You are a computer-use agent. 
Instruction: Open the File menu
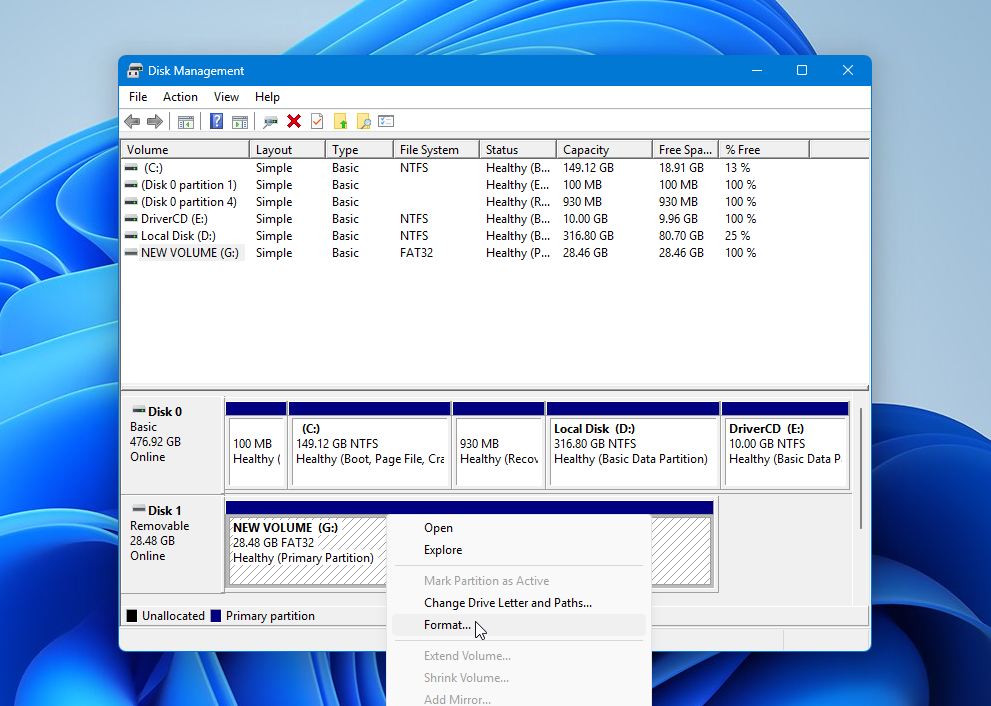click(x=138, y=97)
